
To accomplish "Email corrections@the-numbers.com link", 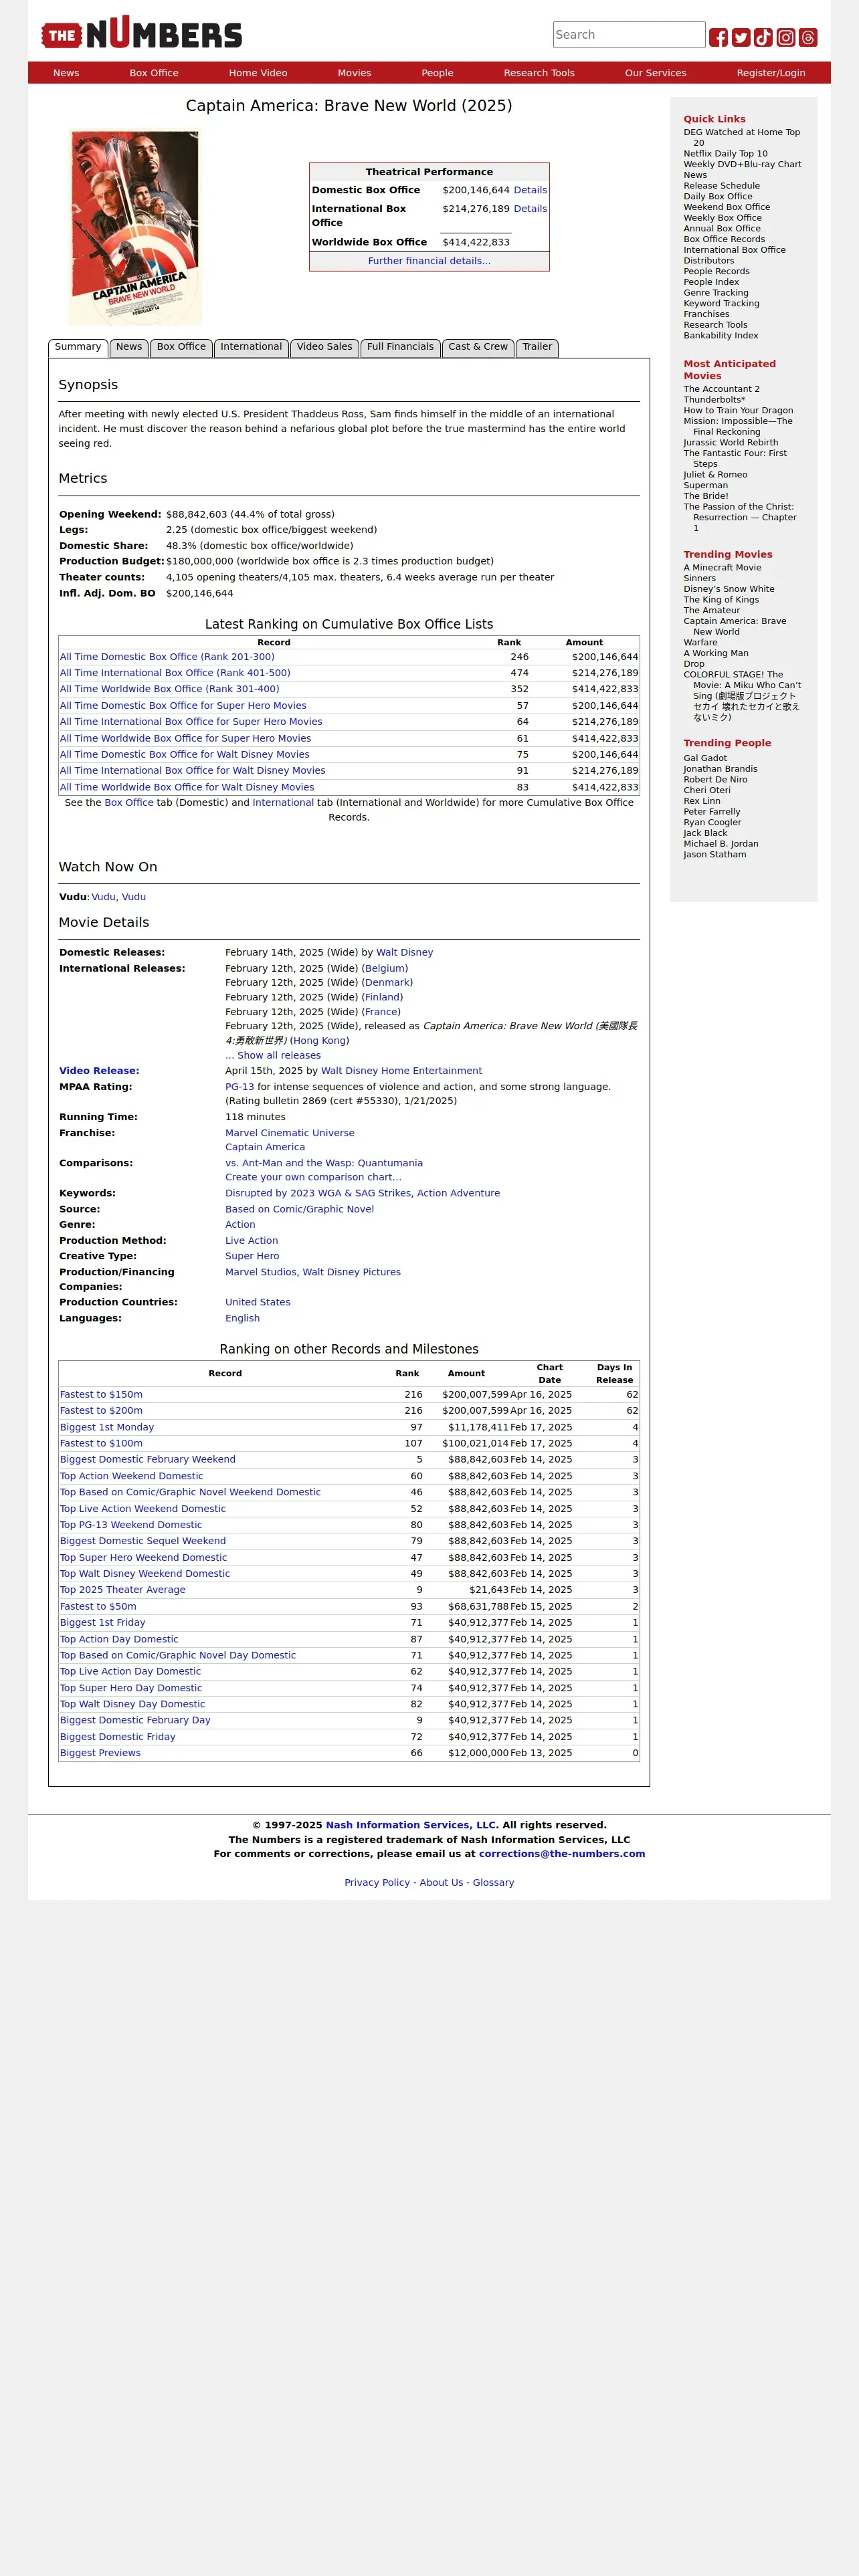I will (x=562, y=1853).
